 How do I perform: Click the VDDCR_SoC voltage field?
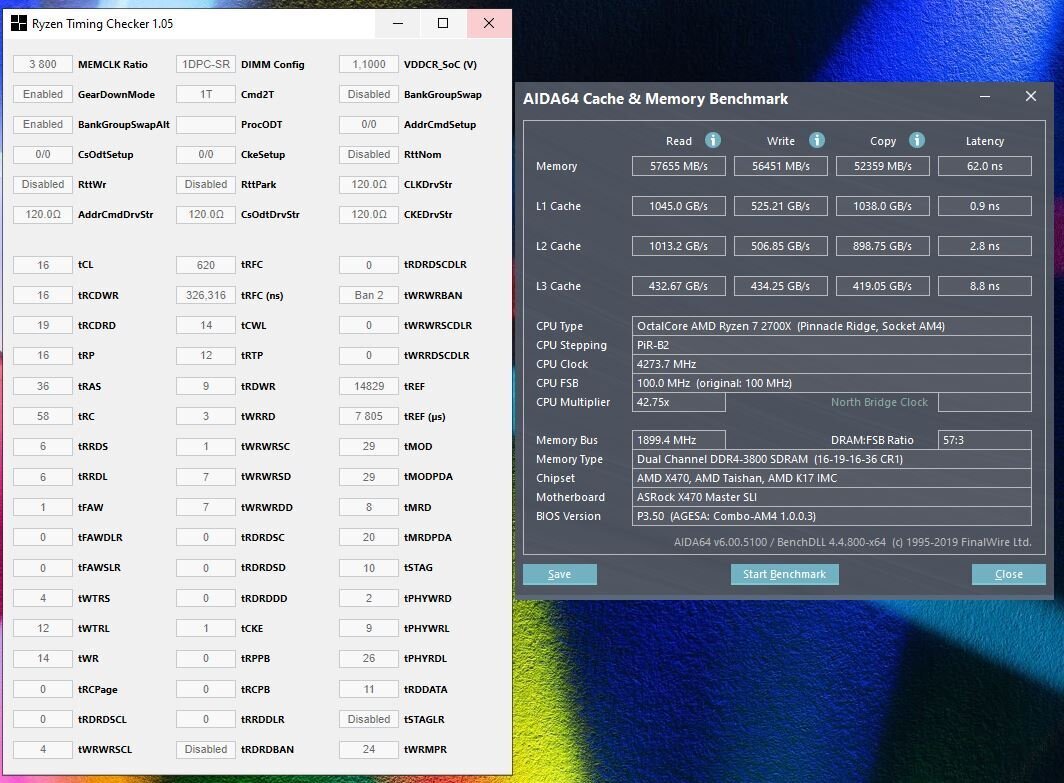[369, 65]
